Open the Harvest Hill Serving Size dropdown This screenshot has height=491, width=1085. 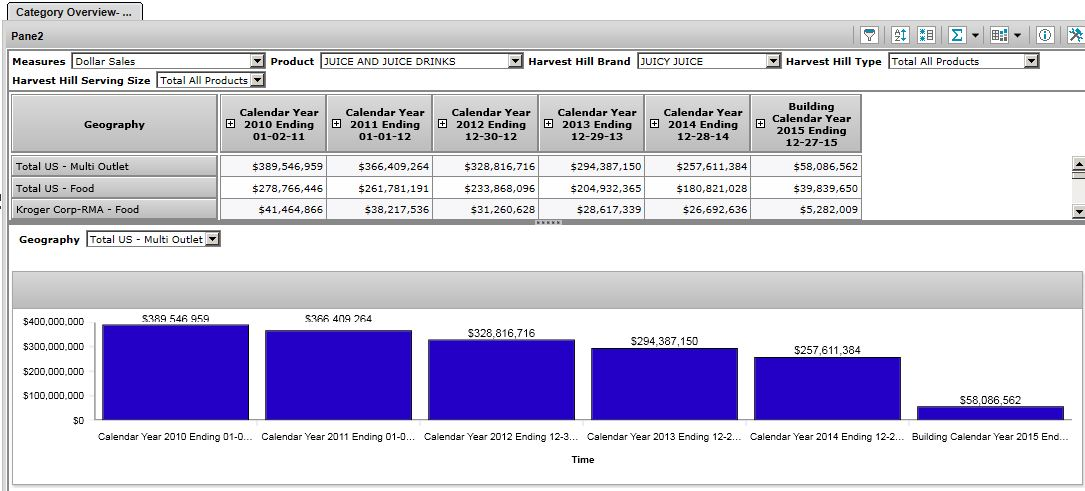pos(257,80)
